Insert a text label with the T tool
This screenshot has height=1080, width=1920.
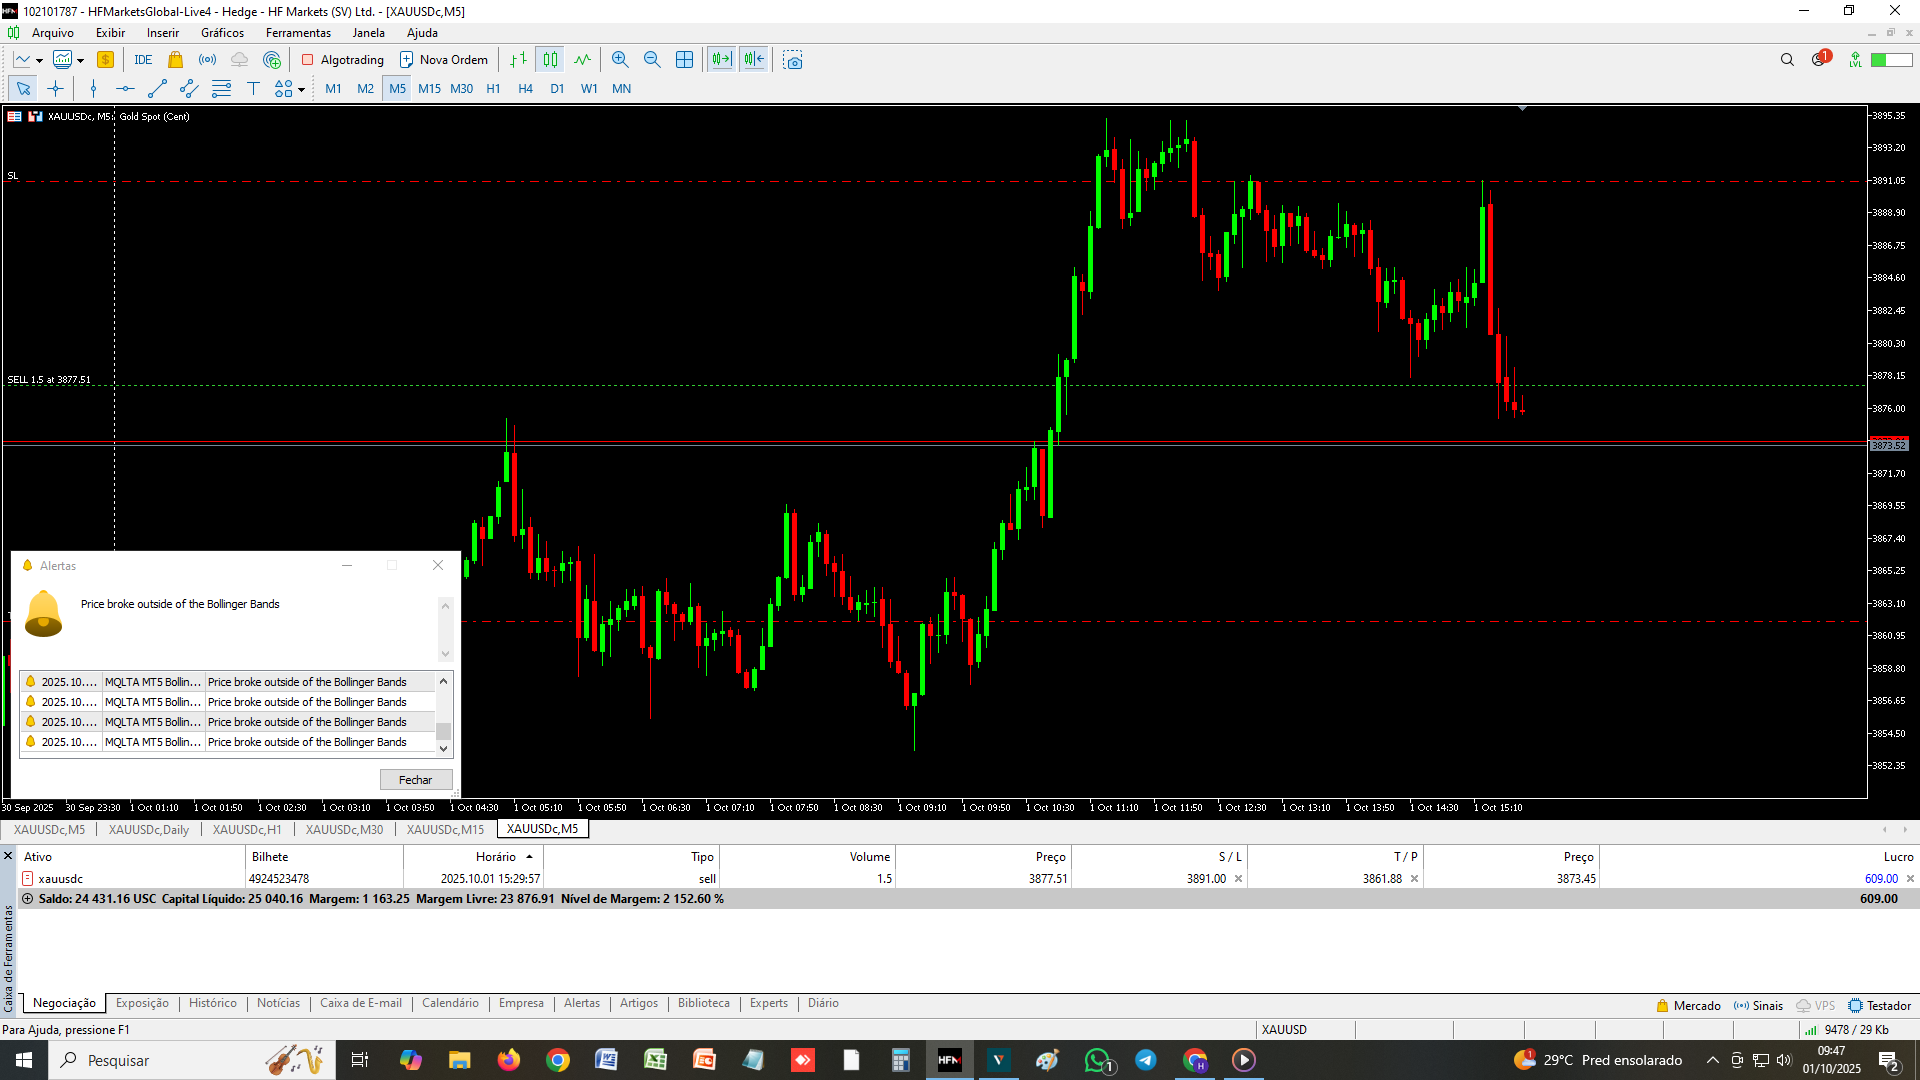[253, 89]
